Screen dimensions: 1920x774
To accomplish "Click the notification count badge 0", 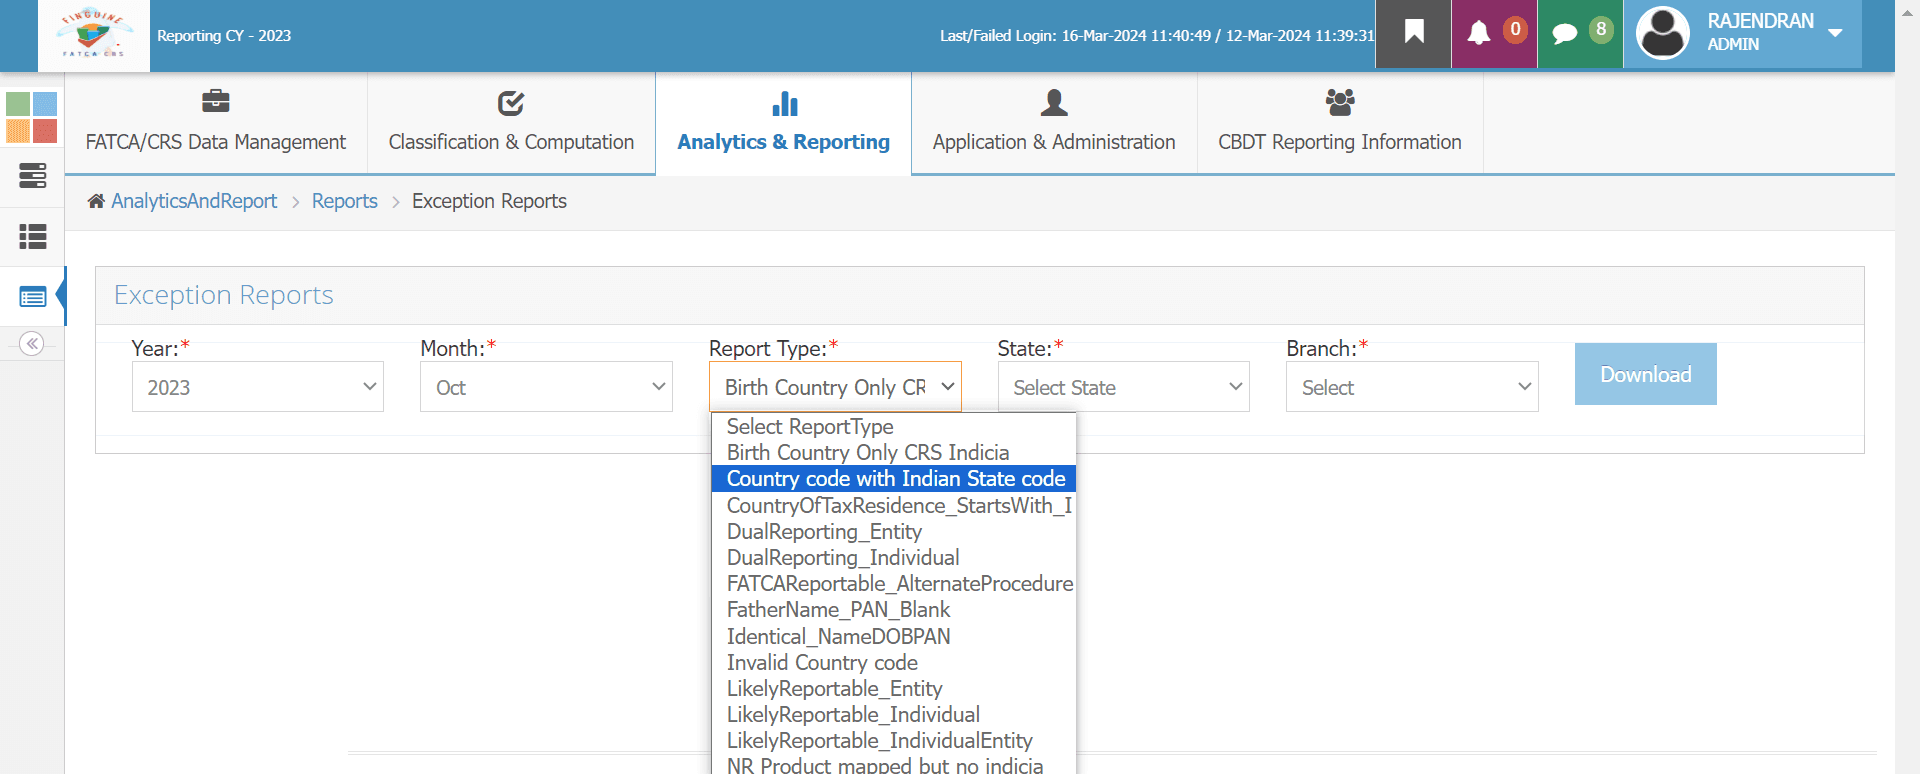I will (x=1515, y=30).
